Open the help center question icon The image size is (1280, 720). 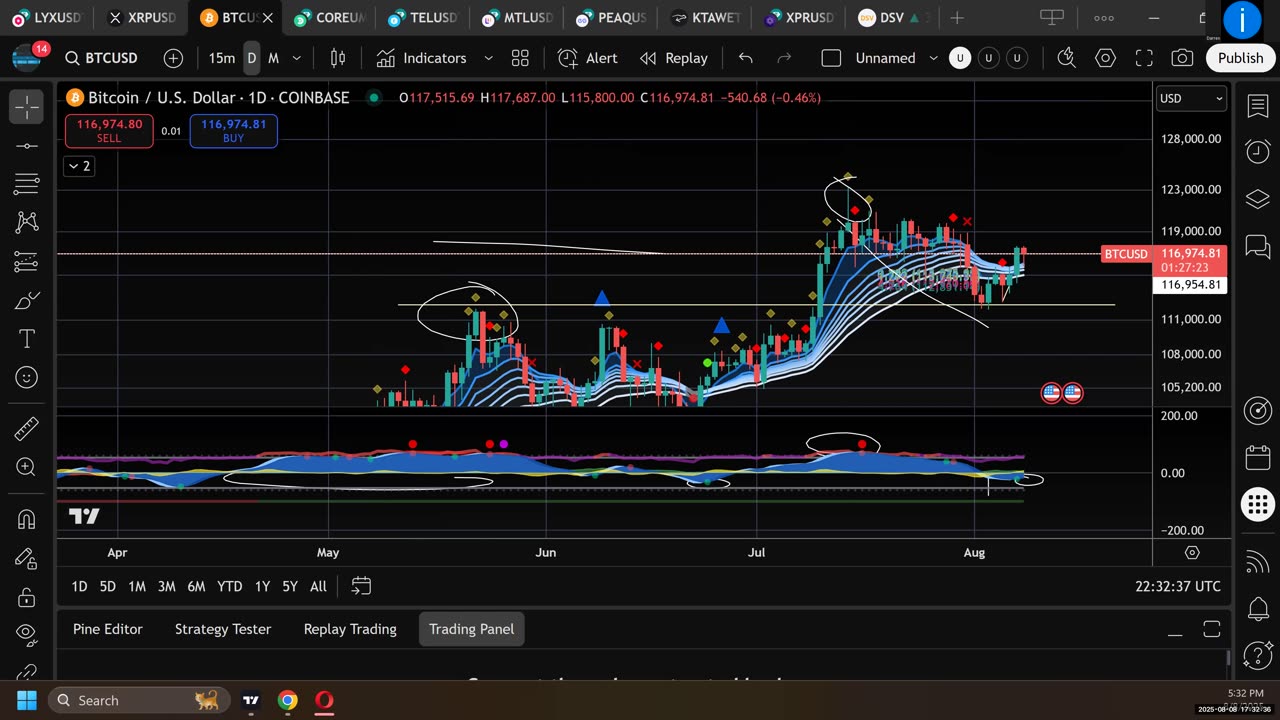point(1258,657)
